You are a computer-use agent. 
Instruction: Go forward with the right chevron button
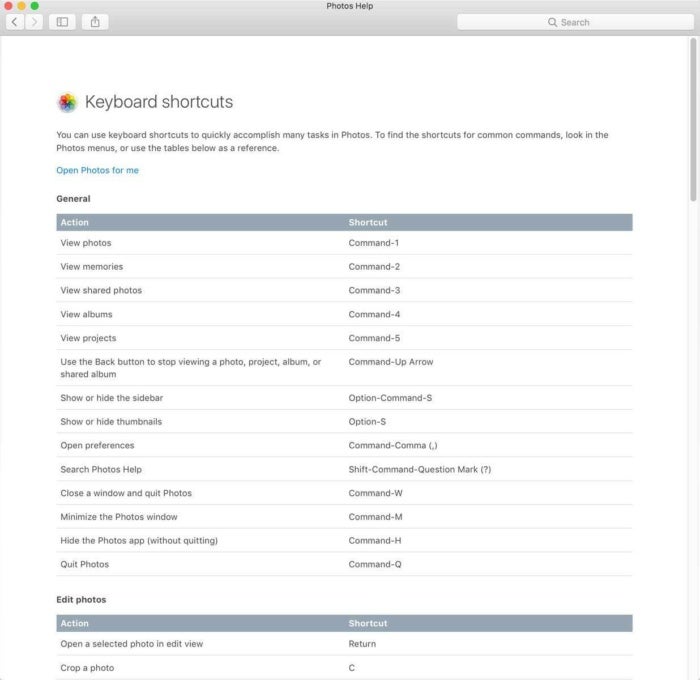point(34,22)
